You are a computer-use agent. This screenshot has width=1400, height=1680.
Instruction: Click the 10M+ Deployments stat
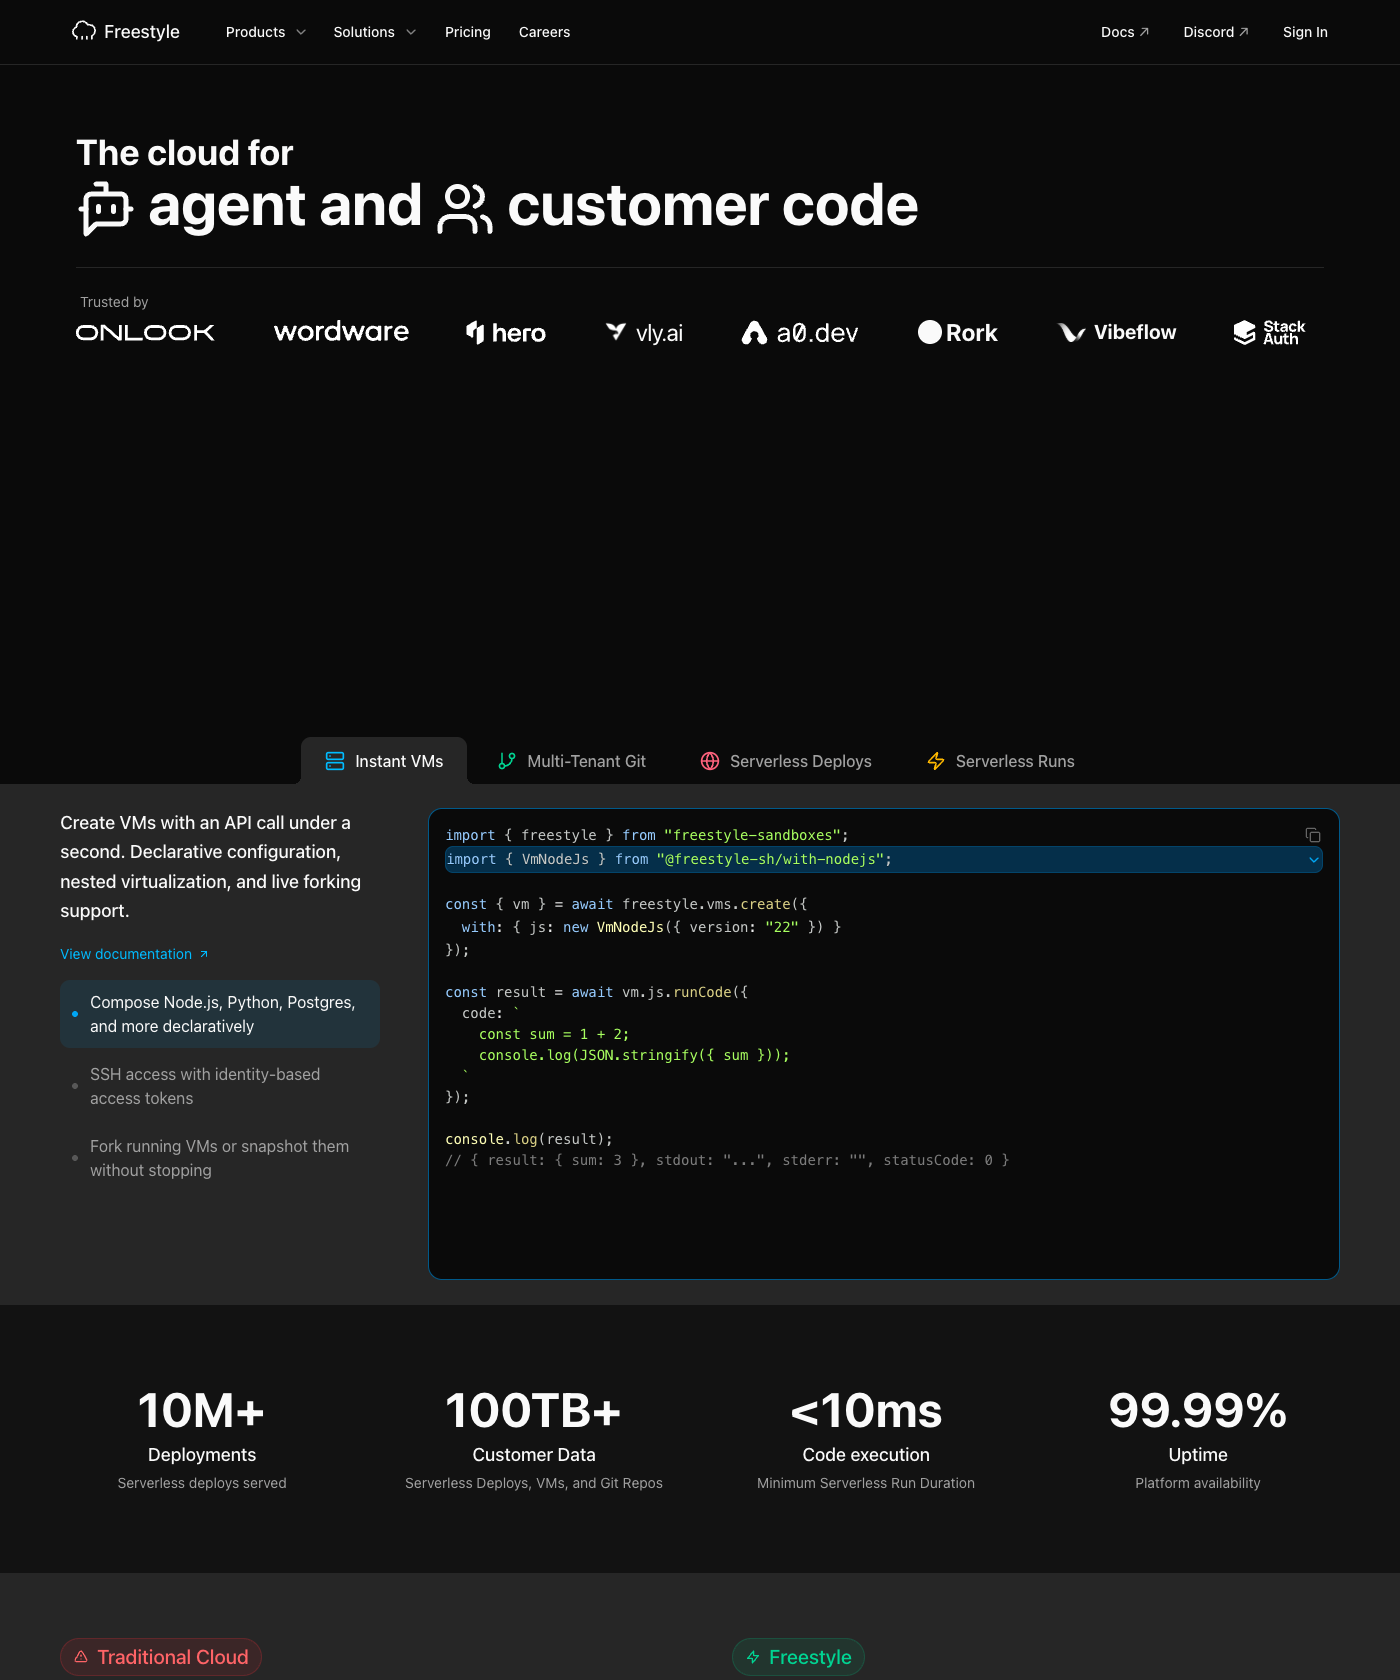[x=202, y=1438]
